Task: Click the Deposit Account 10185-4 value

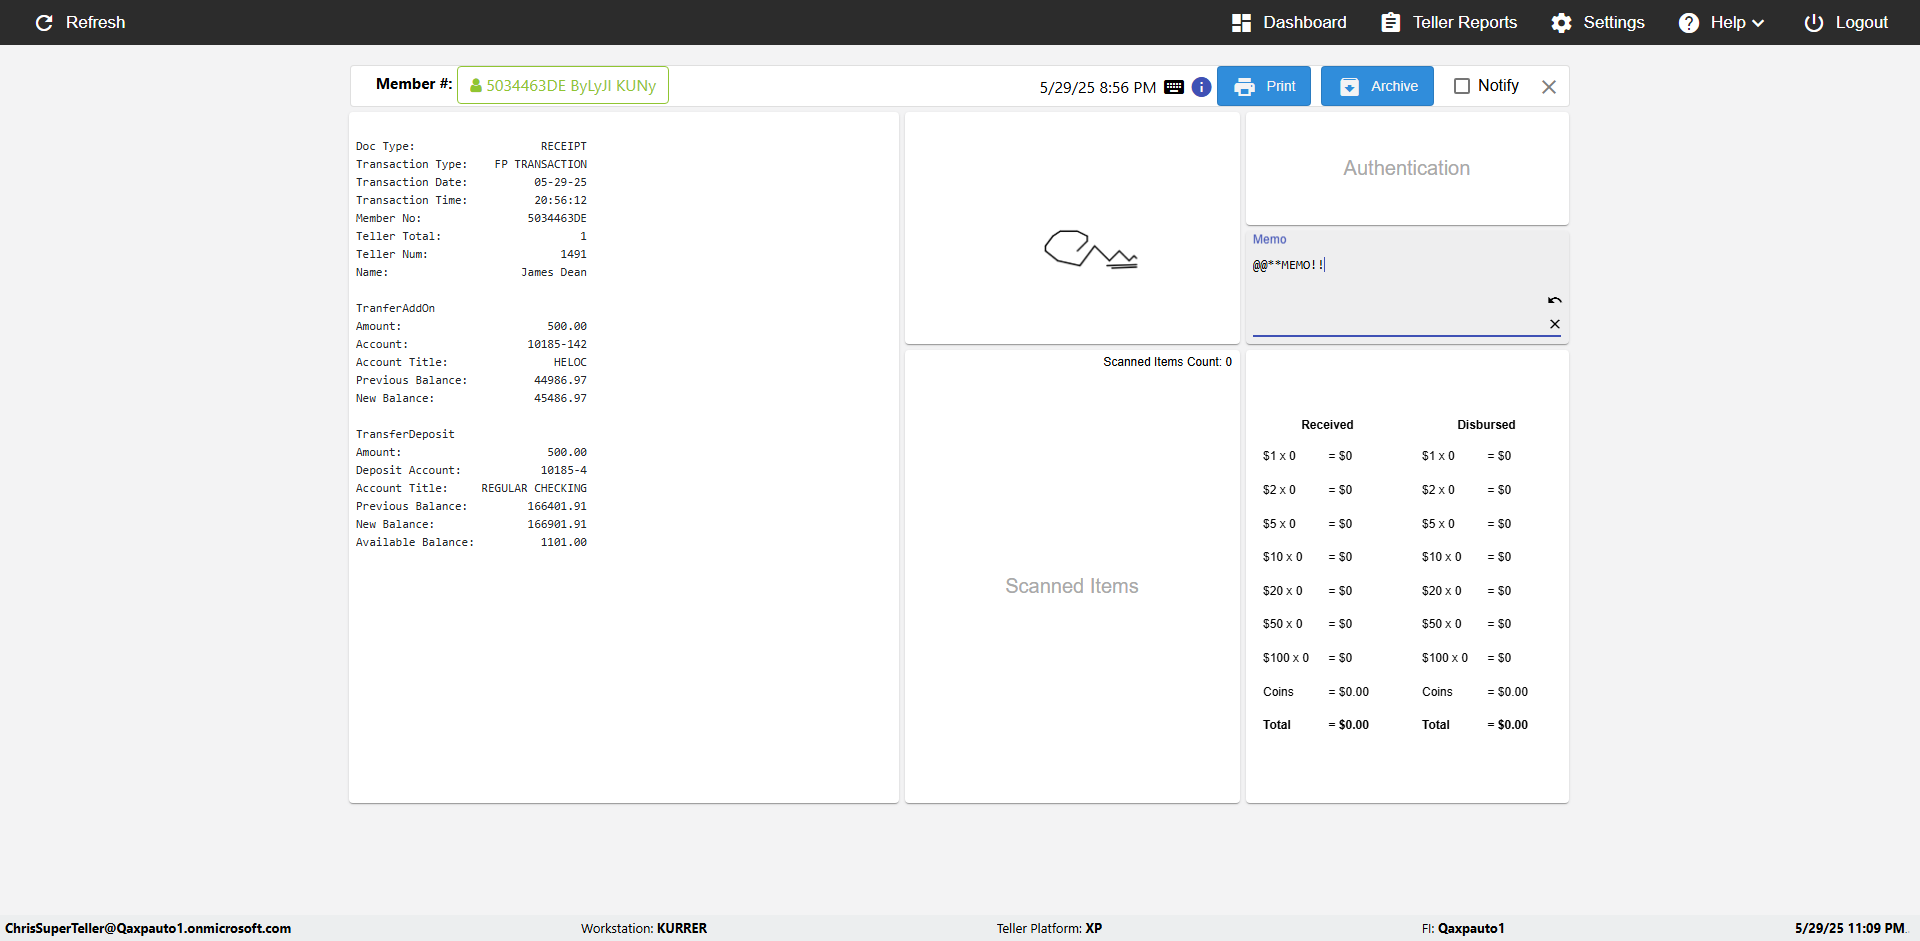Action: point(563,470)
